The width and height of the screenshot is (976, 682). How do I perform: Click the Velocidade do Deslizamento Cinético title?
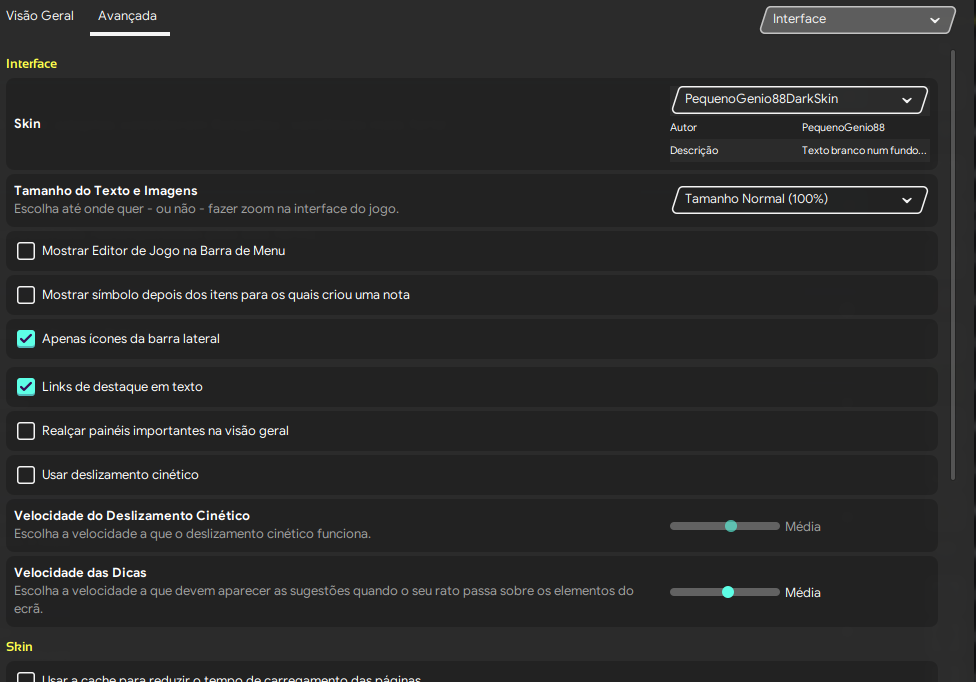tap(132, 516)
